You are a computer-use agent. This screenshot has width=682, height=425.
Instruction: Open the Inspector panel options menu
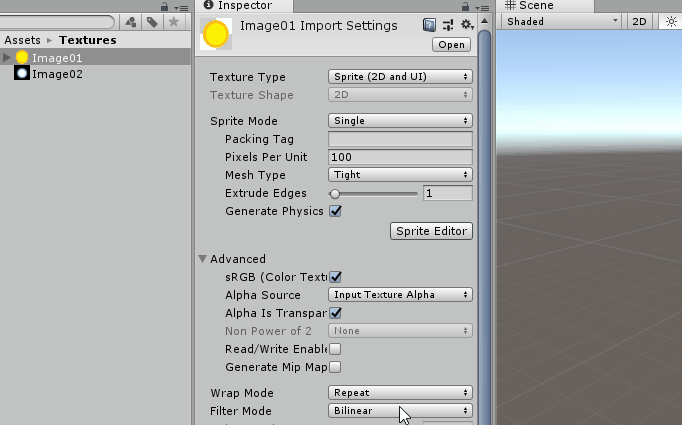pos(482,7)
